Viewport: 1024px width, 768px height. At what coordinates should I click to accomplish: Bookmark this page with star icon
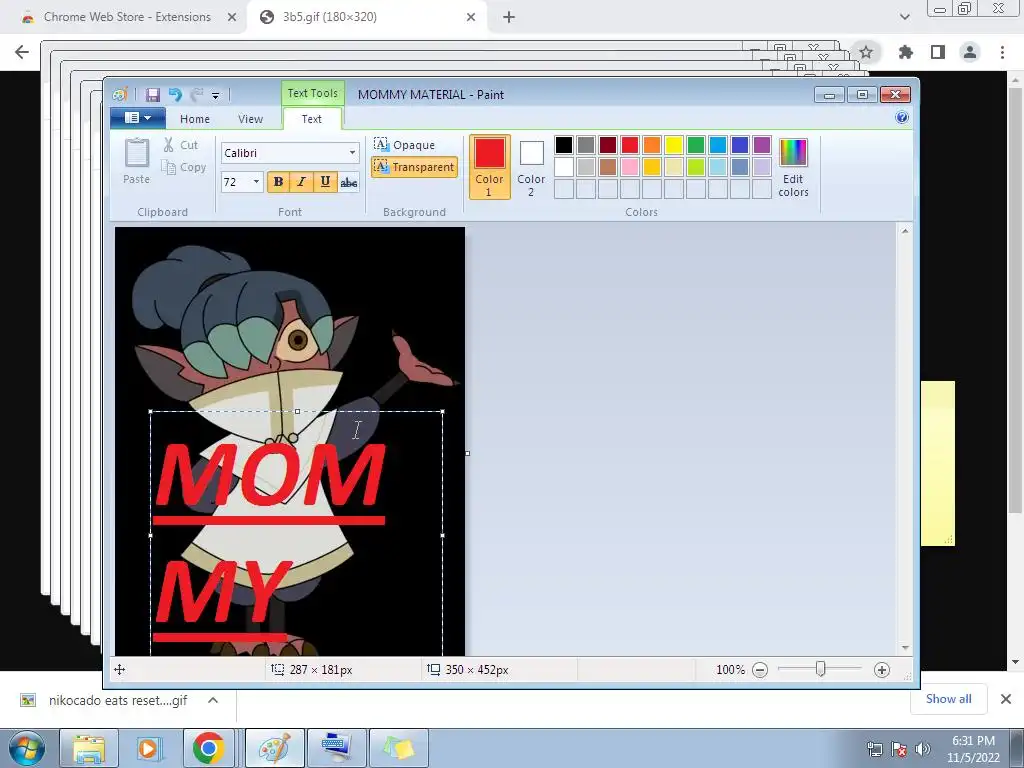(x=866, y=52)
